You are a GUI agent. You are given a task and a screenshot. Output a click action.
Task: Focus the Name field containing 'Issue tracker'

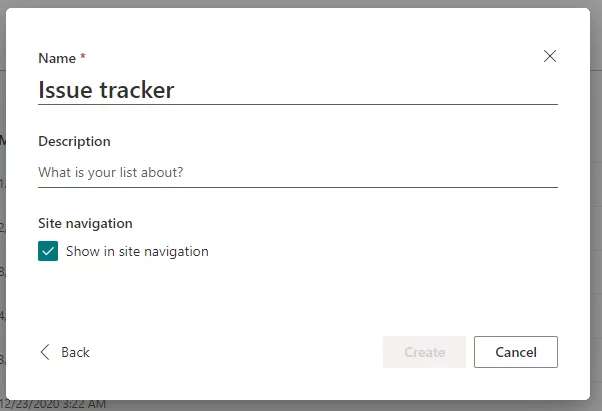tap(298, 90)
